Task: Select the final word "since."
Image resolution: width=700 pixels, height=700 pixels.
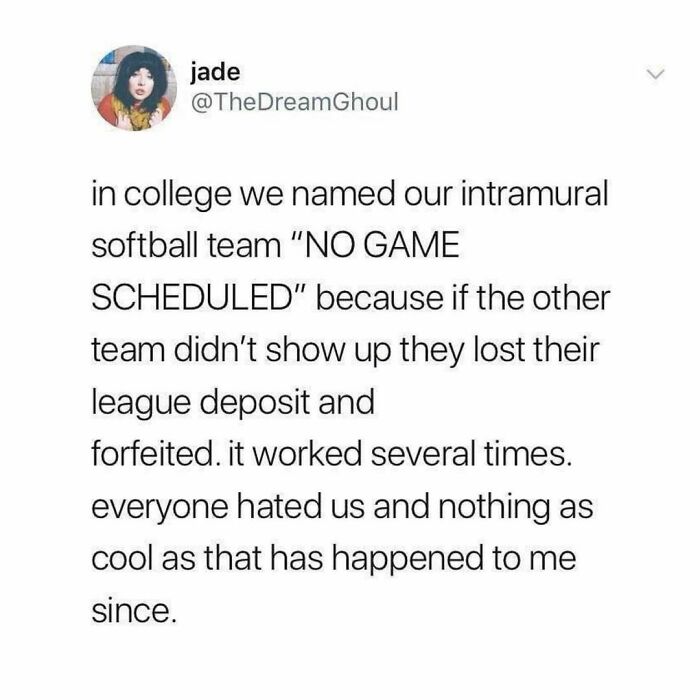Action: pyautogui.click(x=134, y=611)
